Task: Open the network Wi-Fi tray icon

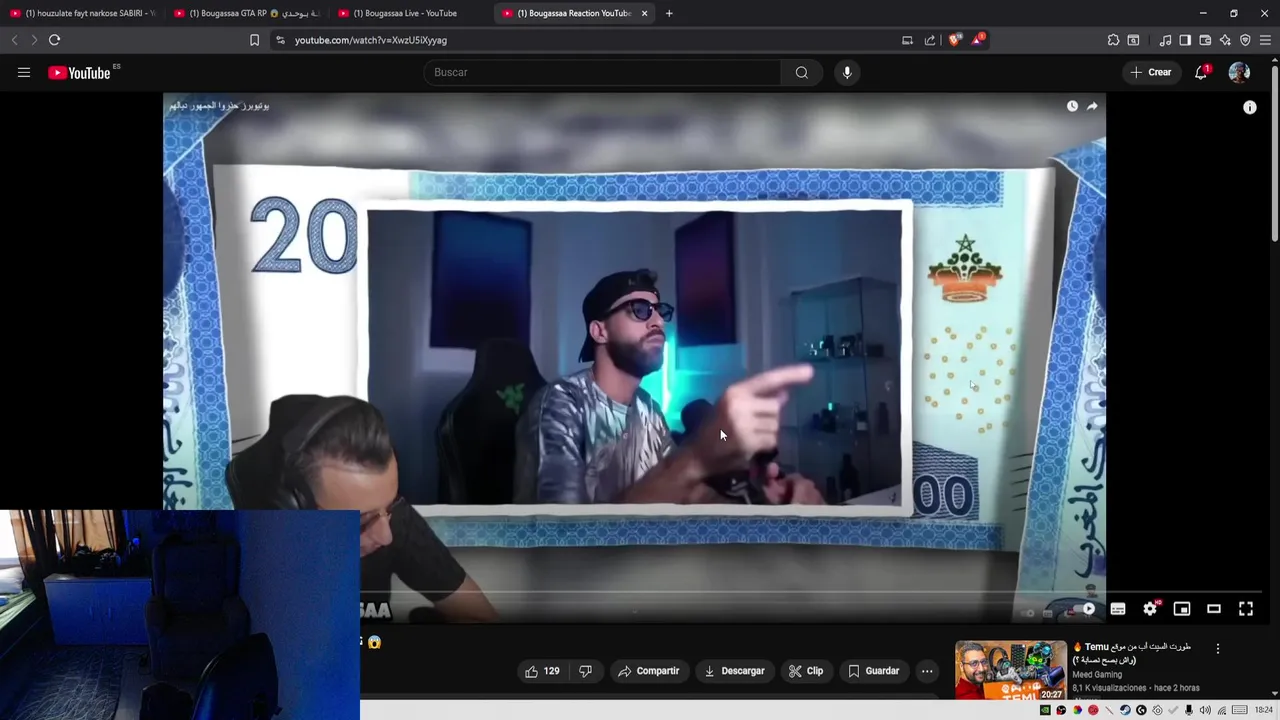Action: (x=1221, y=710)
